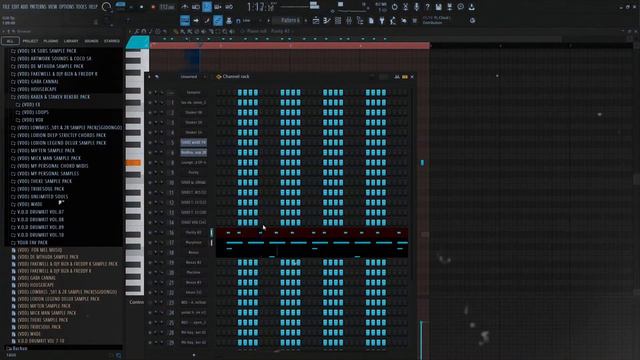This screenshot has width=640, height=360.
Task: Click the orange highlighted piano key
Action: [133, 163]
